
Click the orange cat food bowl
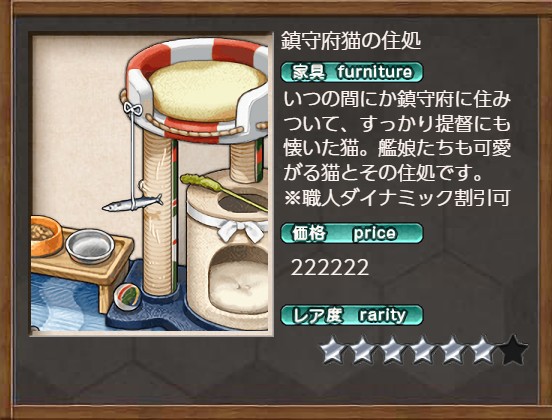click(46, 236)
